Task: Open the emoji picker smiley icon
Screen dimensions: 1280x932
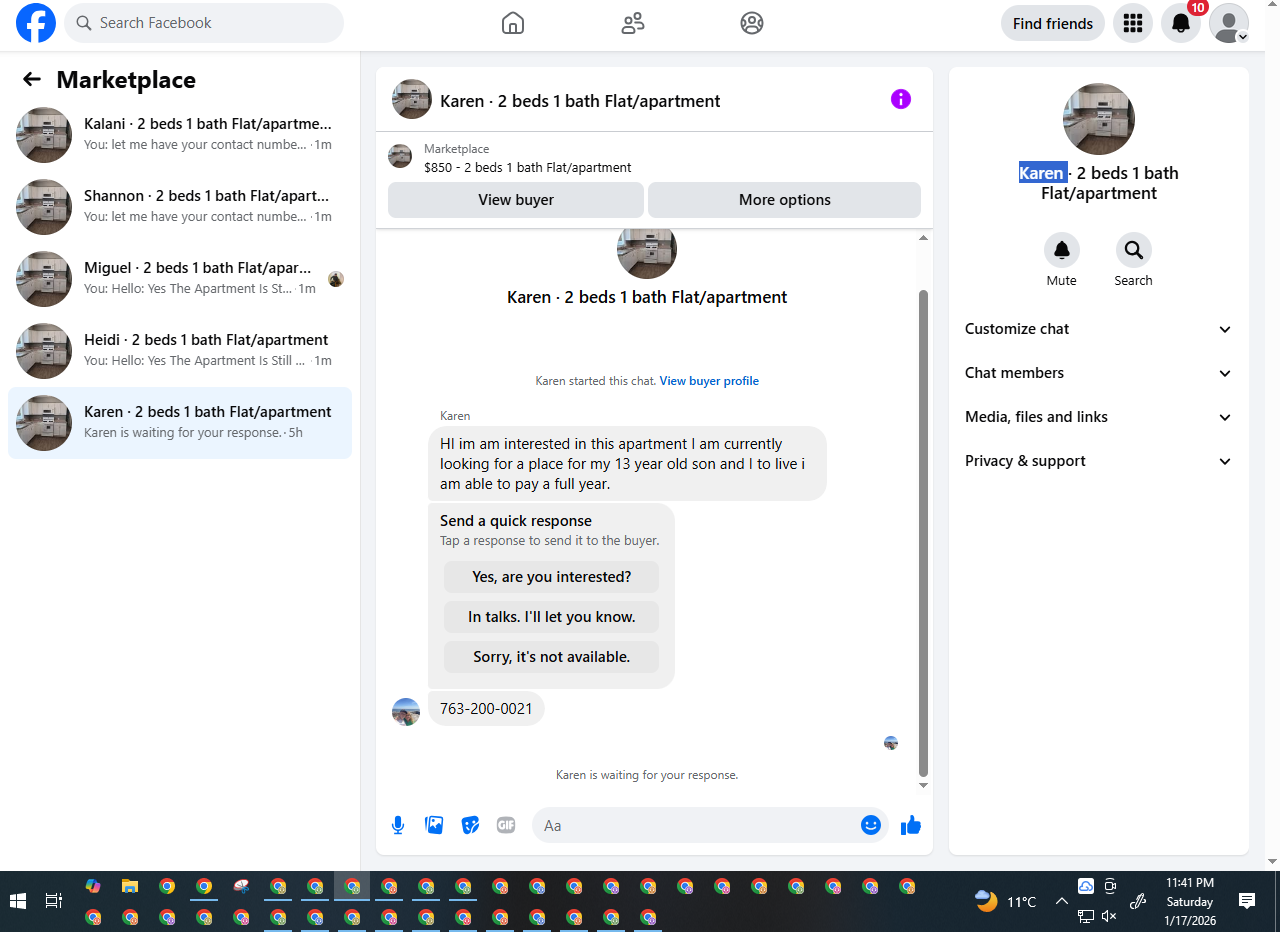Action: point(871,825)
